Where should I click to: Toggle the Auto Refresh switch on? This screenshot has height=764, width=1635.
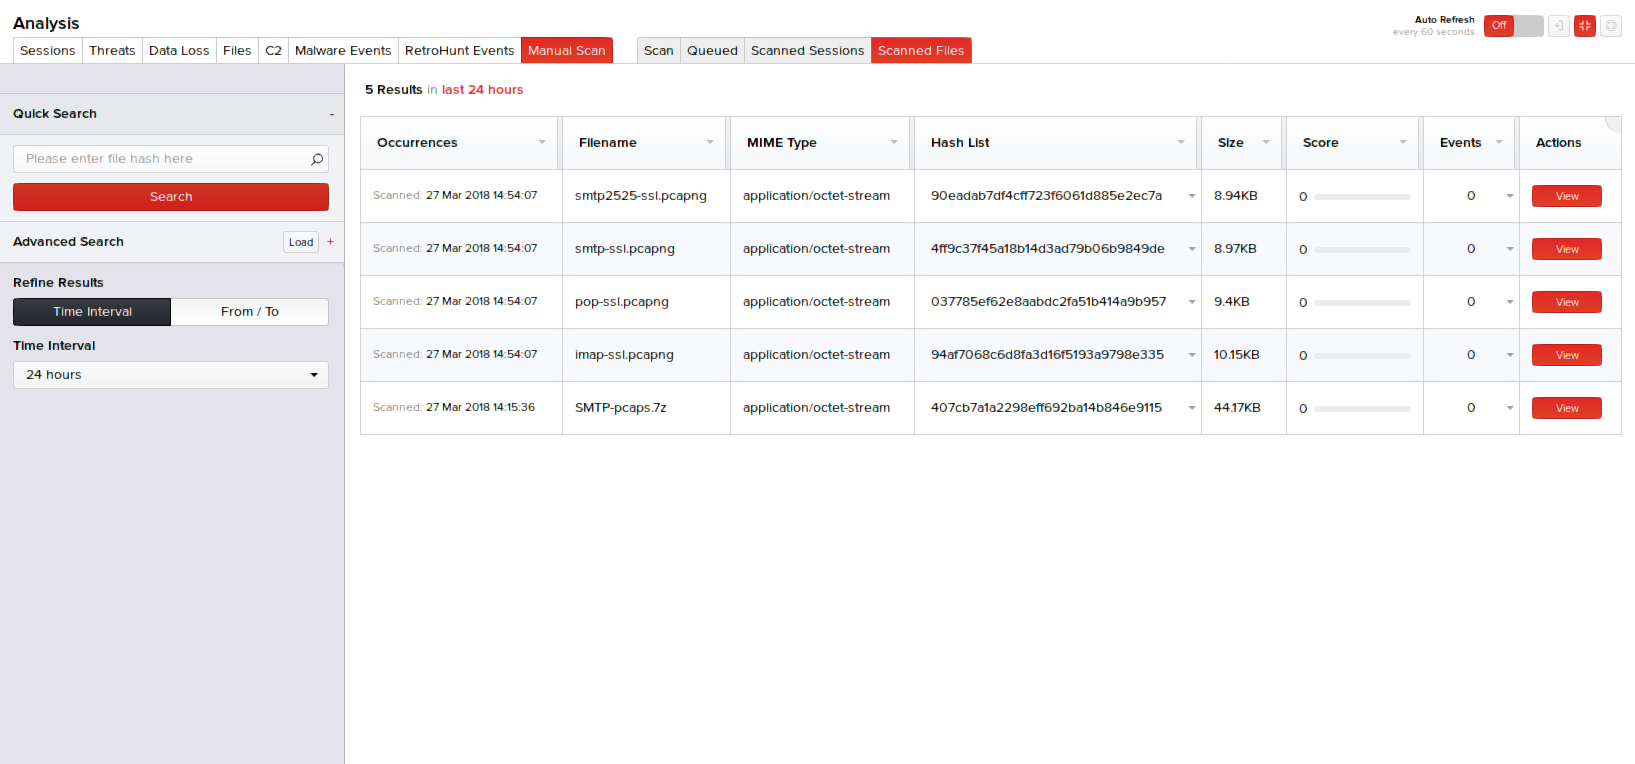(x=1513, y=26)
